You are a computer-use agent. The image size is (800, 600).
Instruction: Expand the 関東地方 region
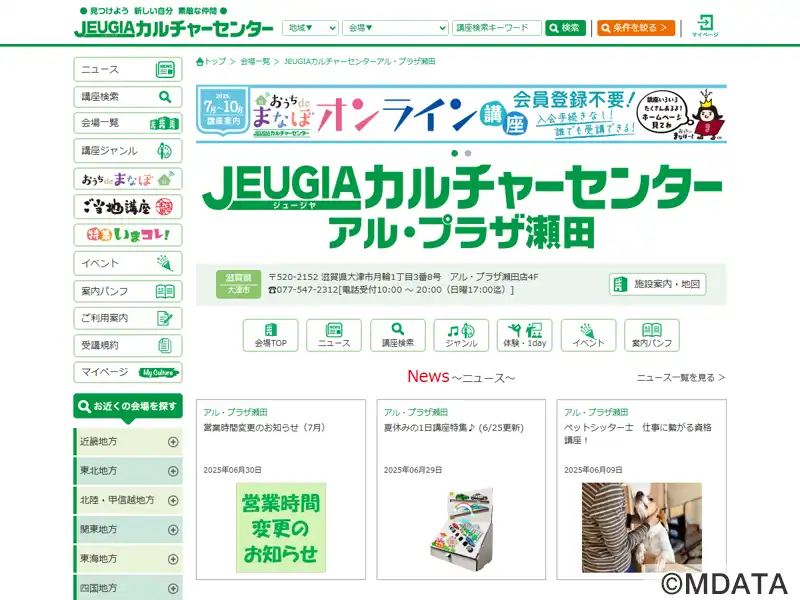point(128,530)
